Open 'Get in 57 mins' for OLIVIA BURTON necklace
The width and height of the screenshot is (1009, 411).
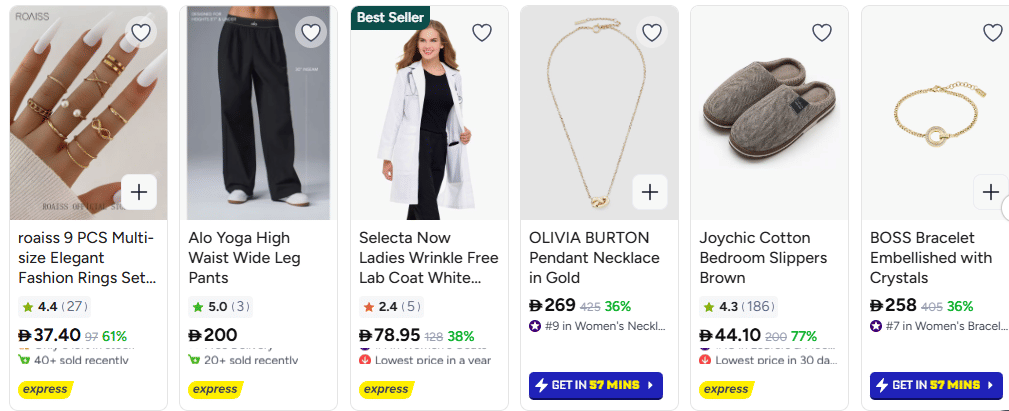pos(594,385)
